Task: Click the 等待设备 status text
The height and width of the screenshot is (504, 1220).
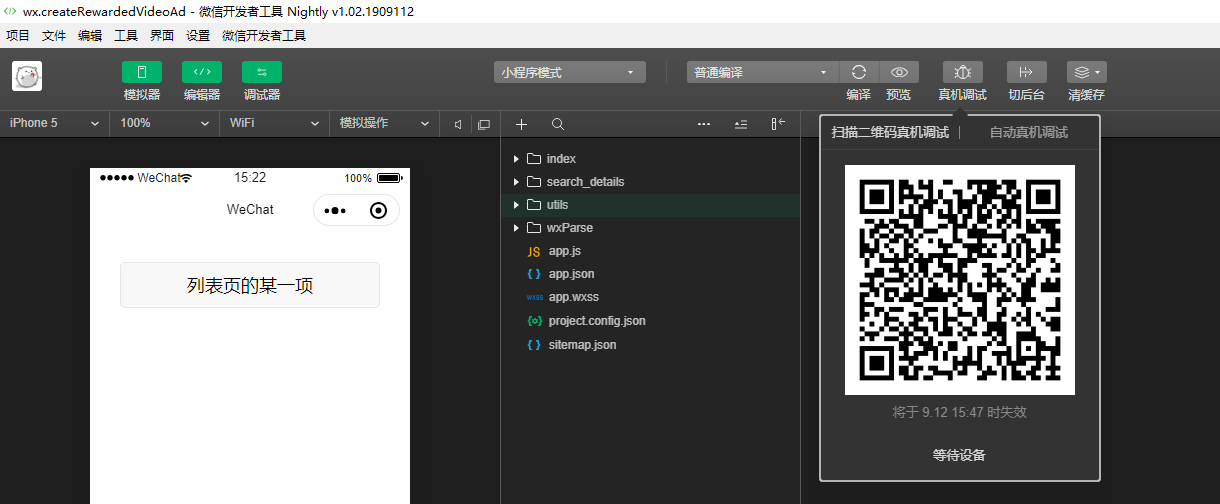Action: point(959,455)
